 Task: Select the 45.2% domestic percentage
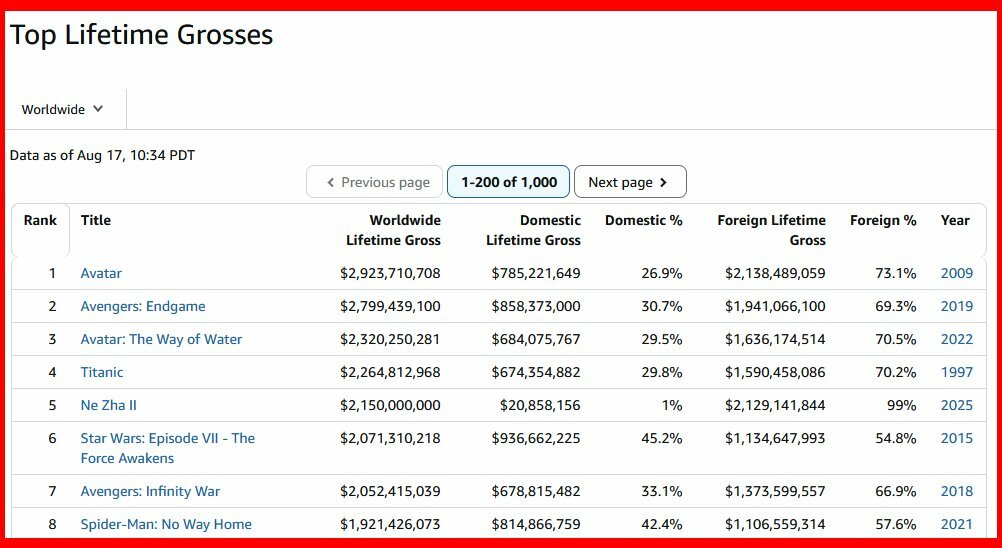[x=662, y=439]
